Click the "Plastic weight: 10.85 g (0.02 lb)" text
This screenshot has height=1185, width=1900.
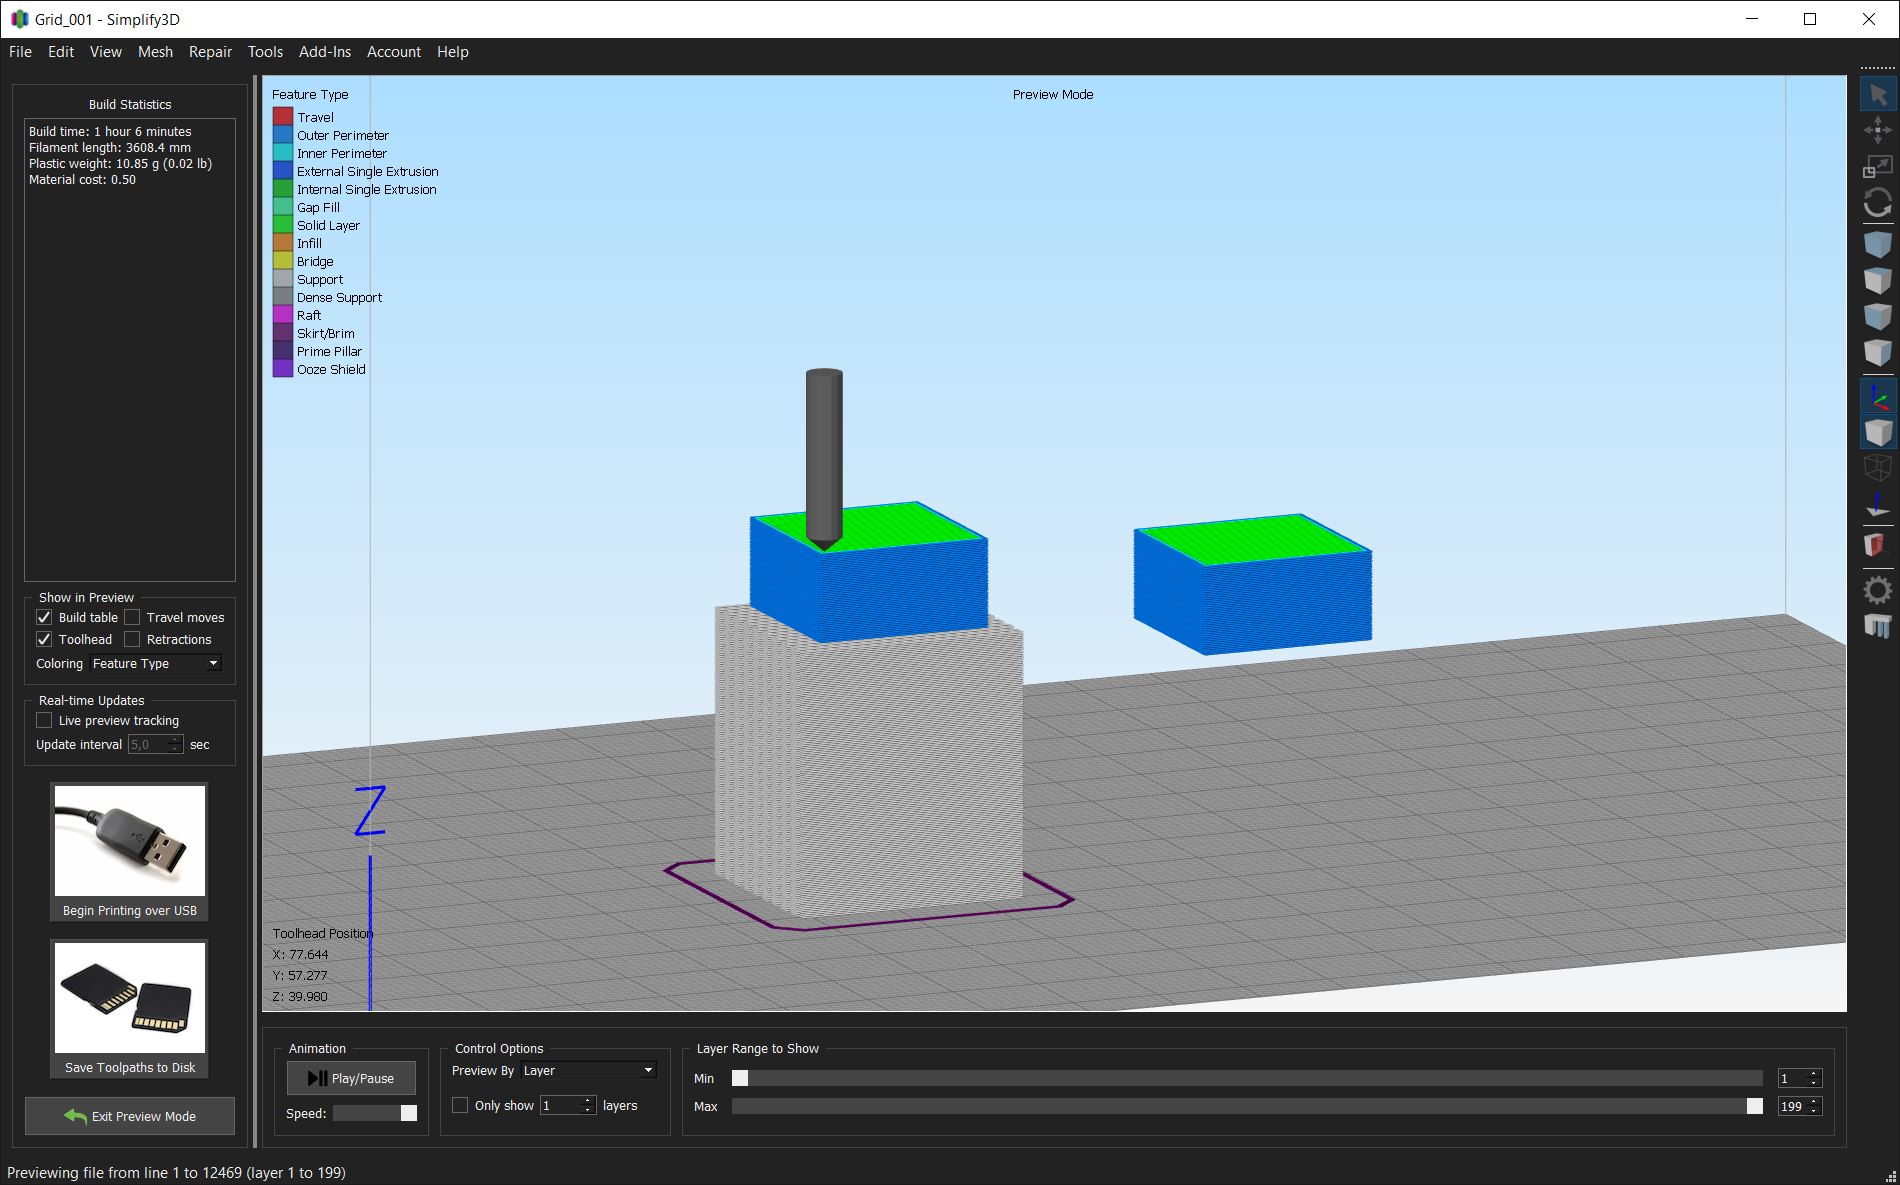click(x=120, y=163)
